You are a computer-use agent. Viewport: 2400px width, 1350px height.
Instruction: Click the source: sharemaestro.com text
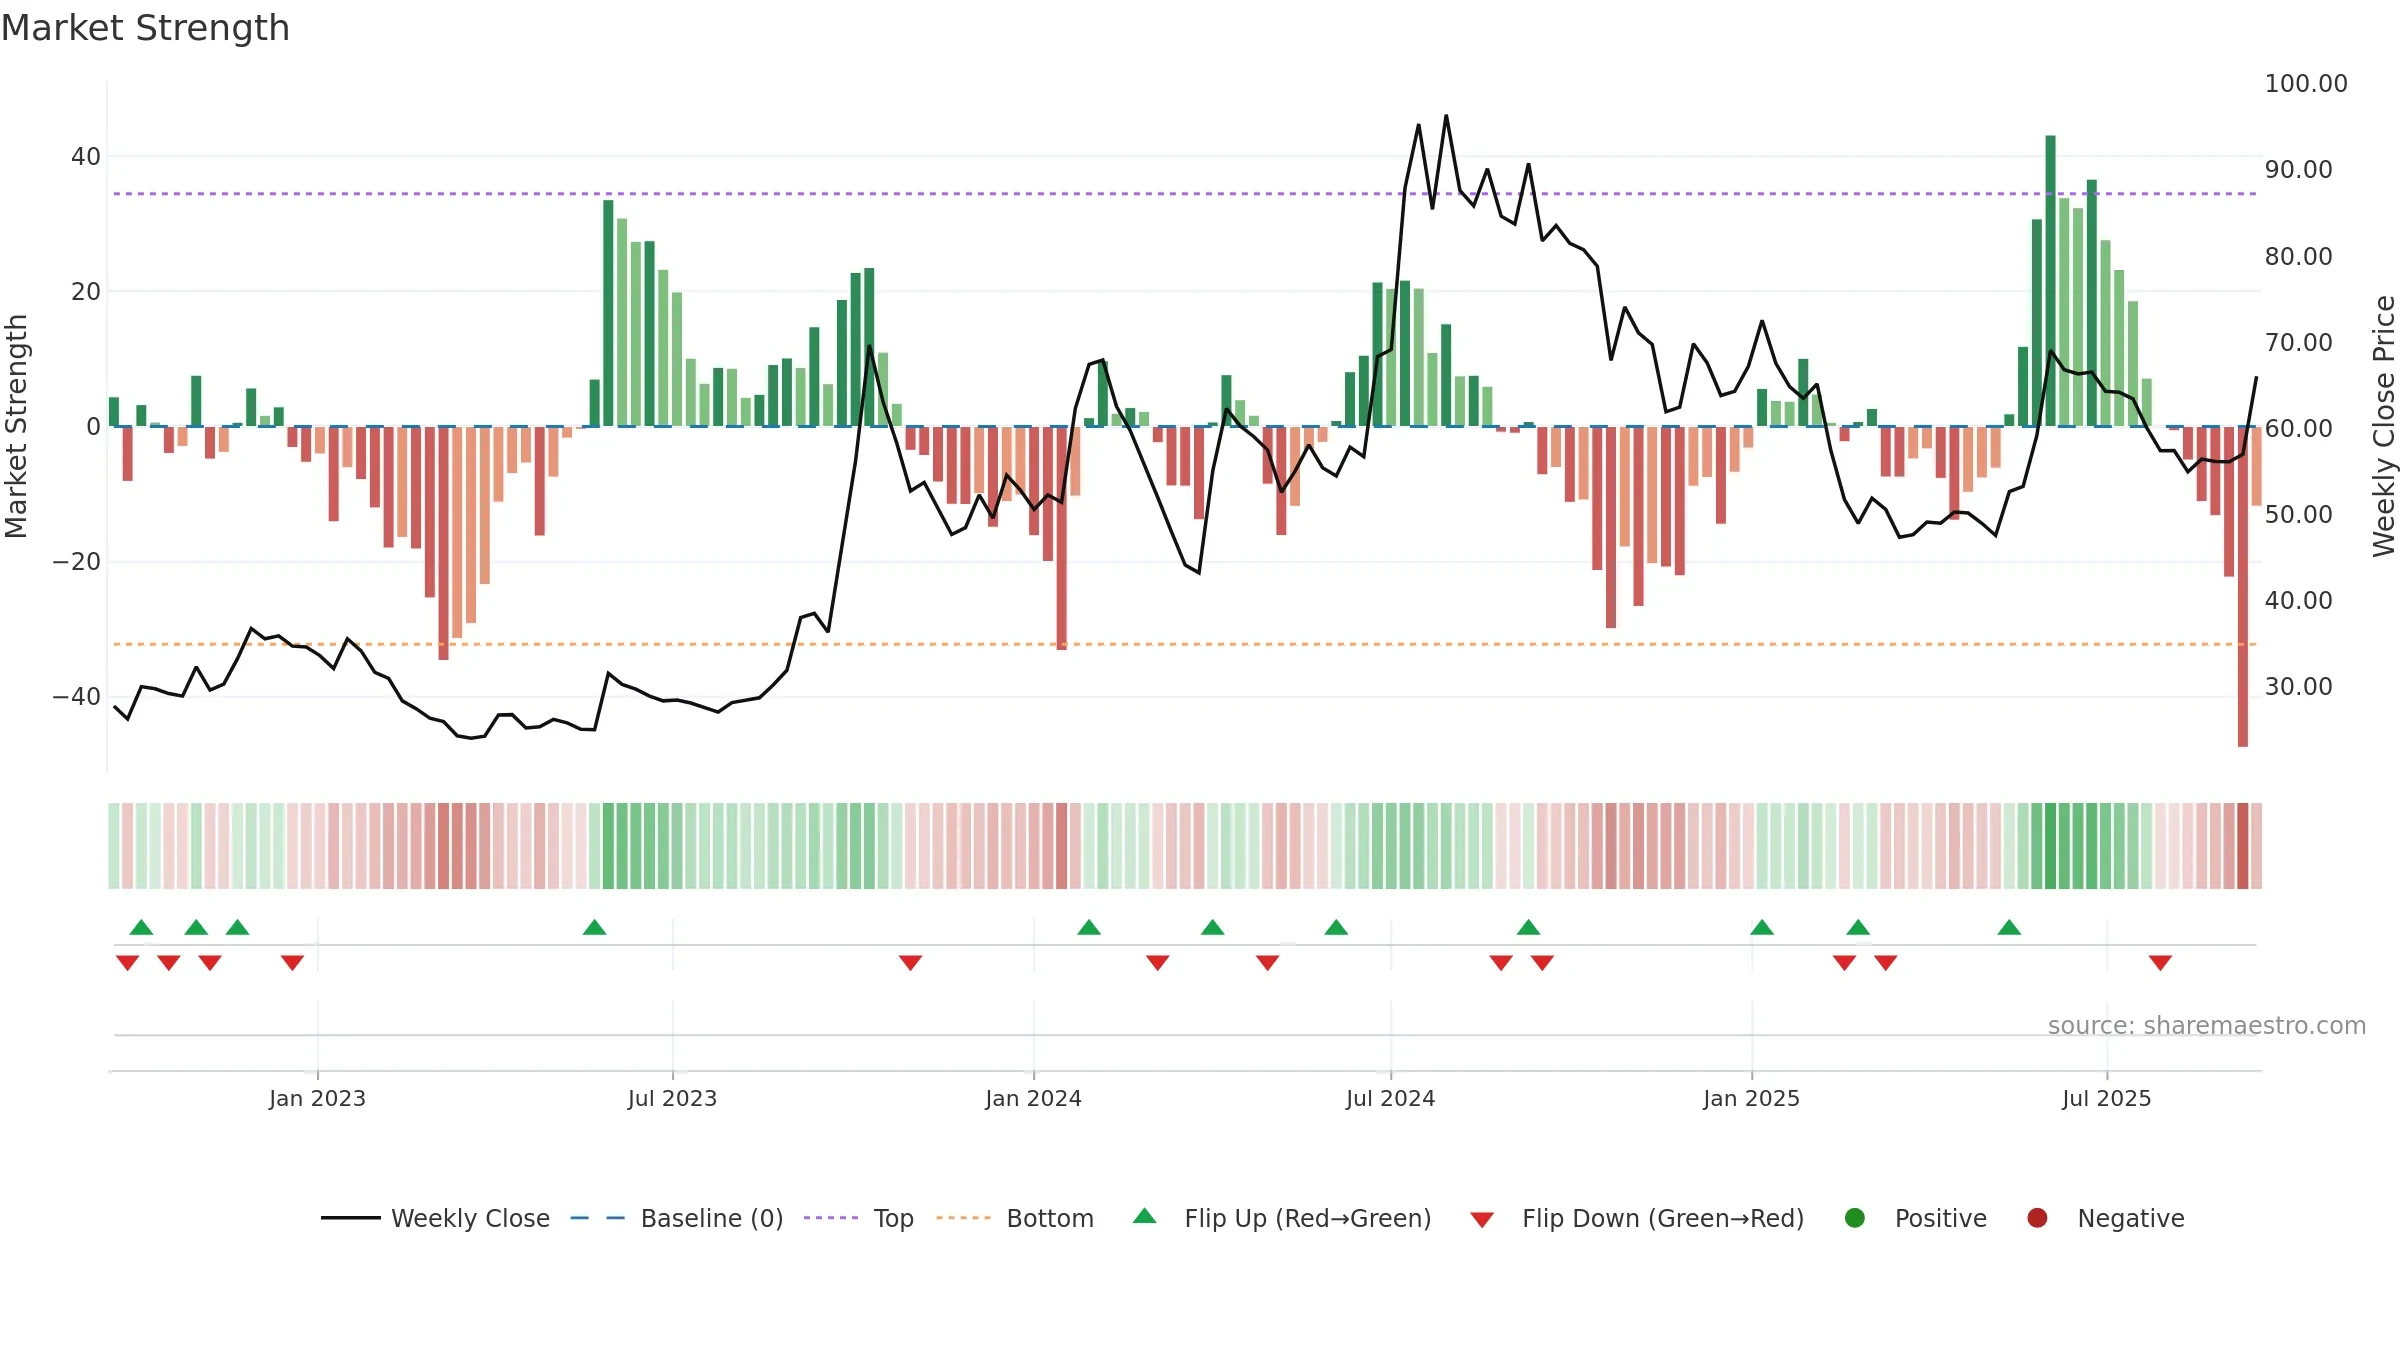pos(2207,1025)
